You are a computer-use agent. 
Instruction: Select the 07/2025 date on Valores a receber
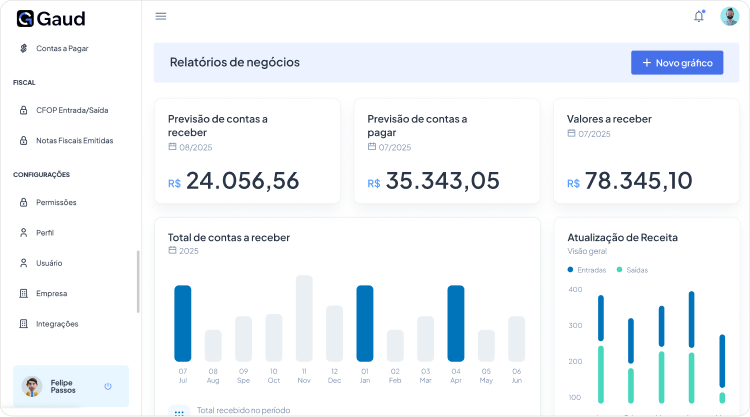point(594,134)
